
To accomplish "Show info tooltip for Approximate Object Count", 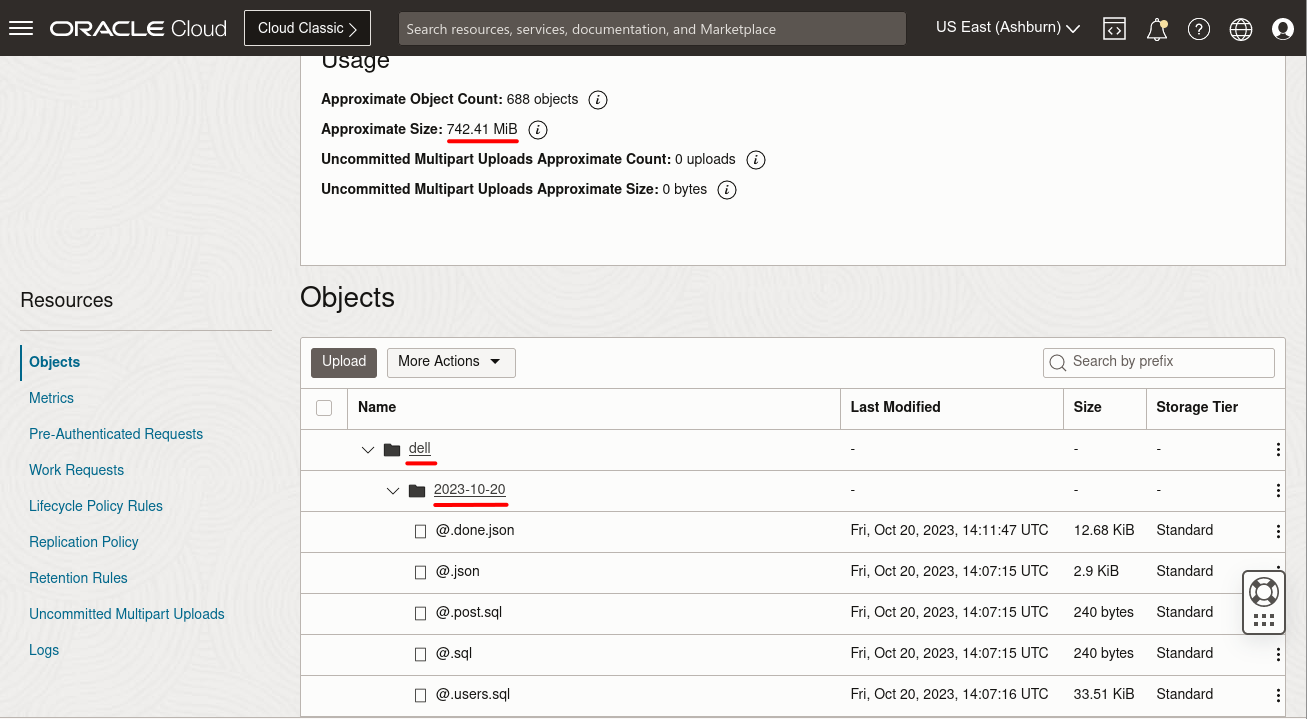I will (x=597, y=99).
